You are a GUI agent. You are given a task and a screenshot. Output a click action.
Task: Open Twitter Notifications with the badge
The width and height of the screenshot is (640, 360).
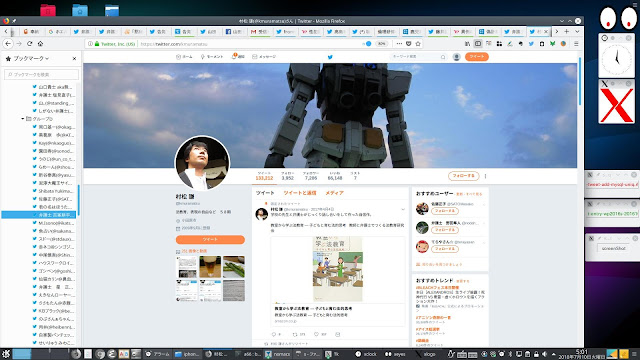coord(238,57)
